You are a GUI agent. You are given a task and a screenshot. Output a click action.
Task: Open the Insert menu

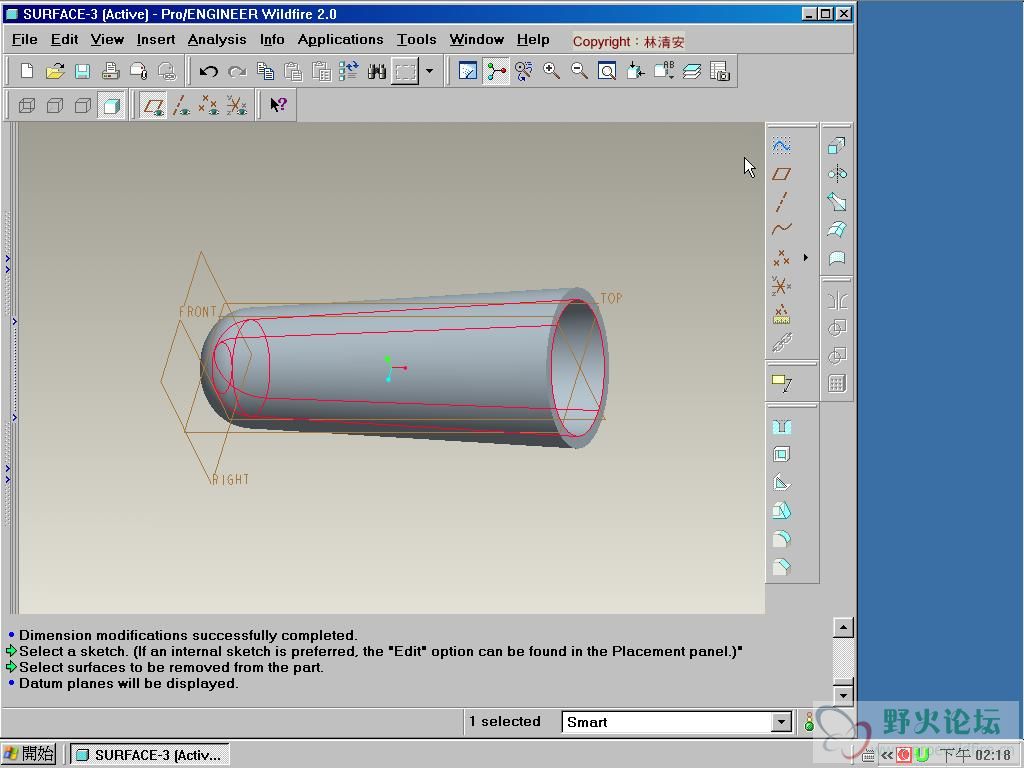155,40
